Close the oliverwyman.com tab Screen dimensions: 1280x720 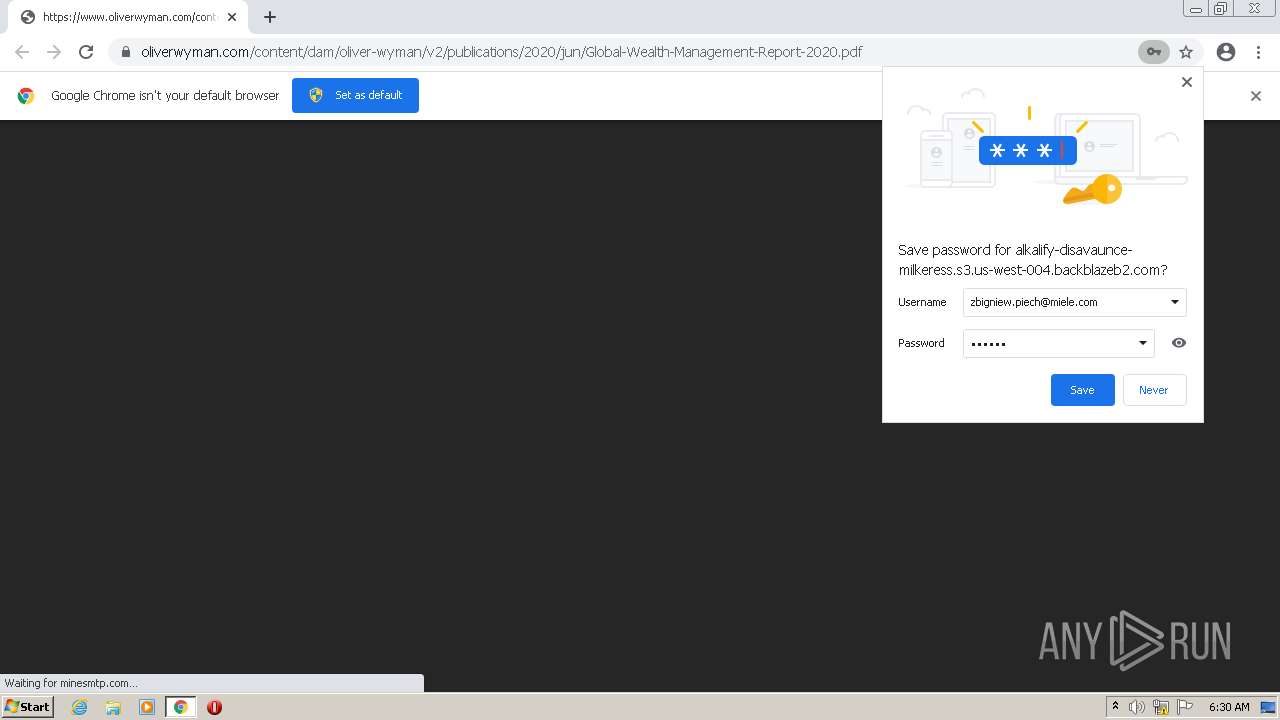click(x=232, y=17)
